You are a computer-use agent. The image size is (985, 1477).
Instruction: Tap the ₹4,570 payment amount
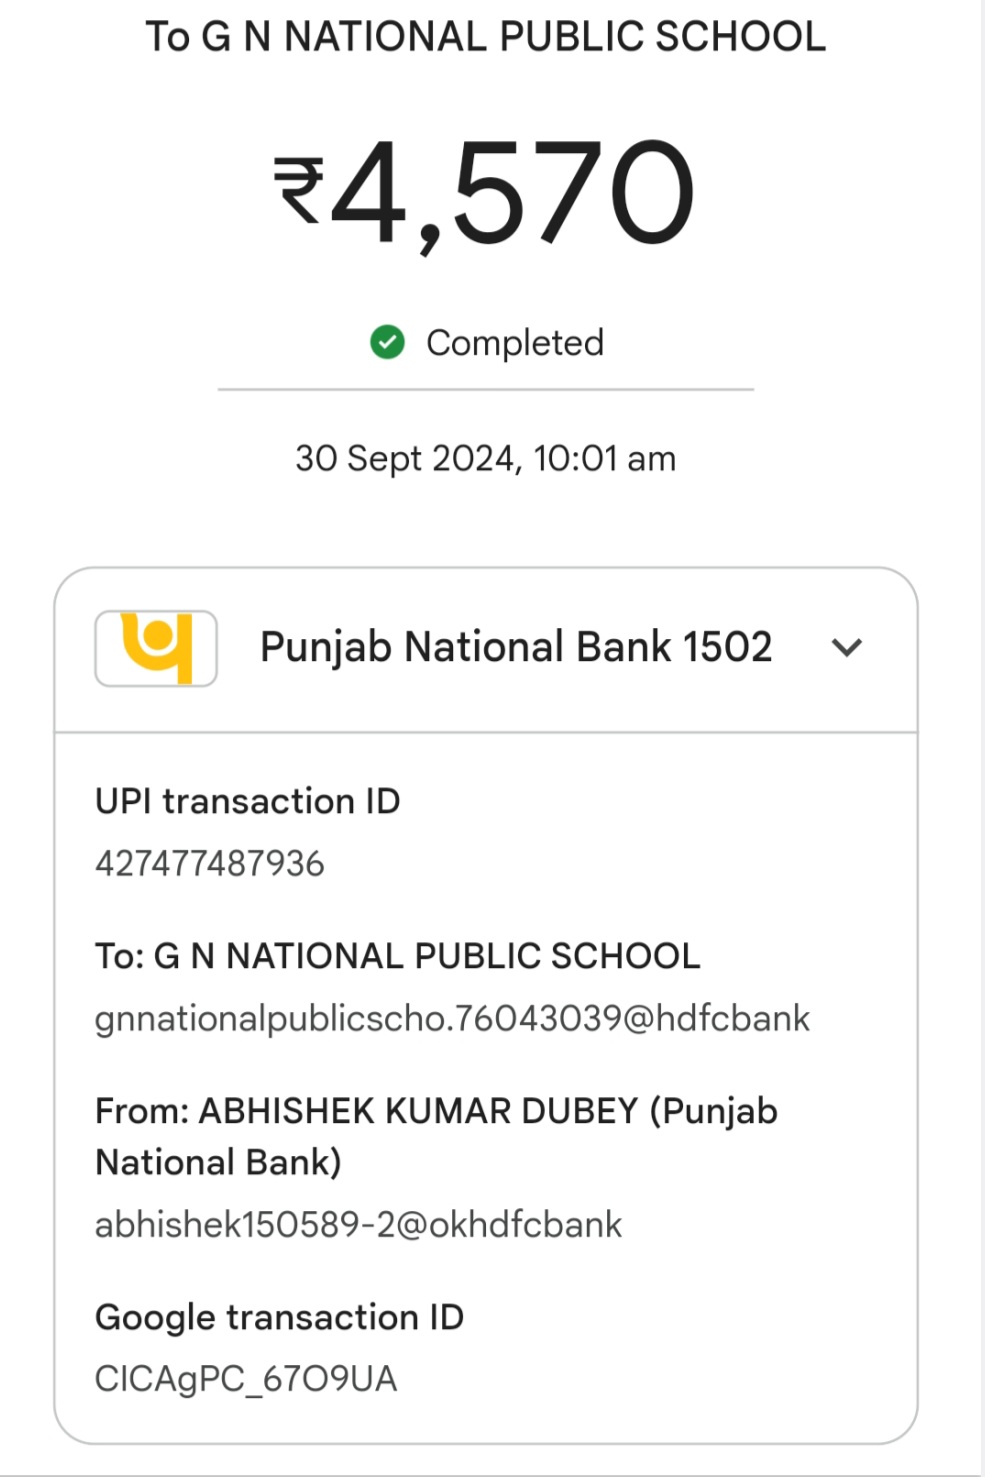tap(485, 193)
